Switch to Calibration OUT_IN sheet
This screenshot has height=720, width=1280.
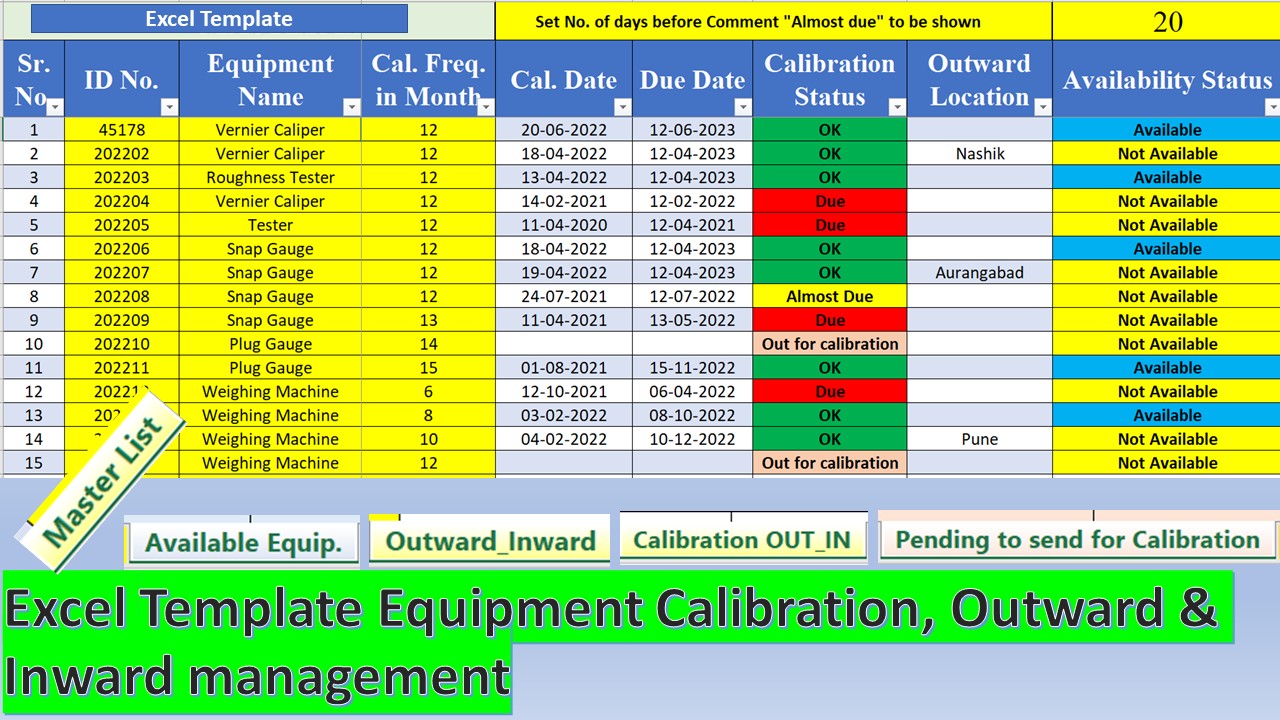point(741,540)
